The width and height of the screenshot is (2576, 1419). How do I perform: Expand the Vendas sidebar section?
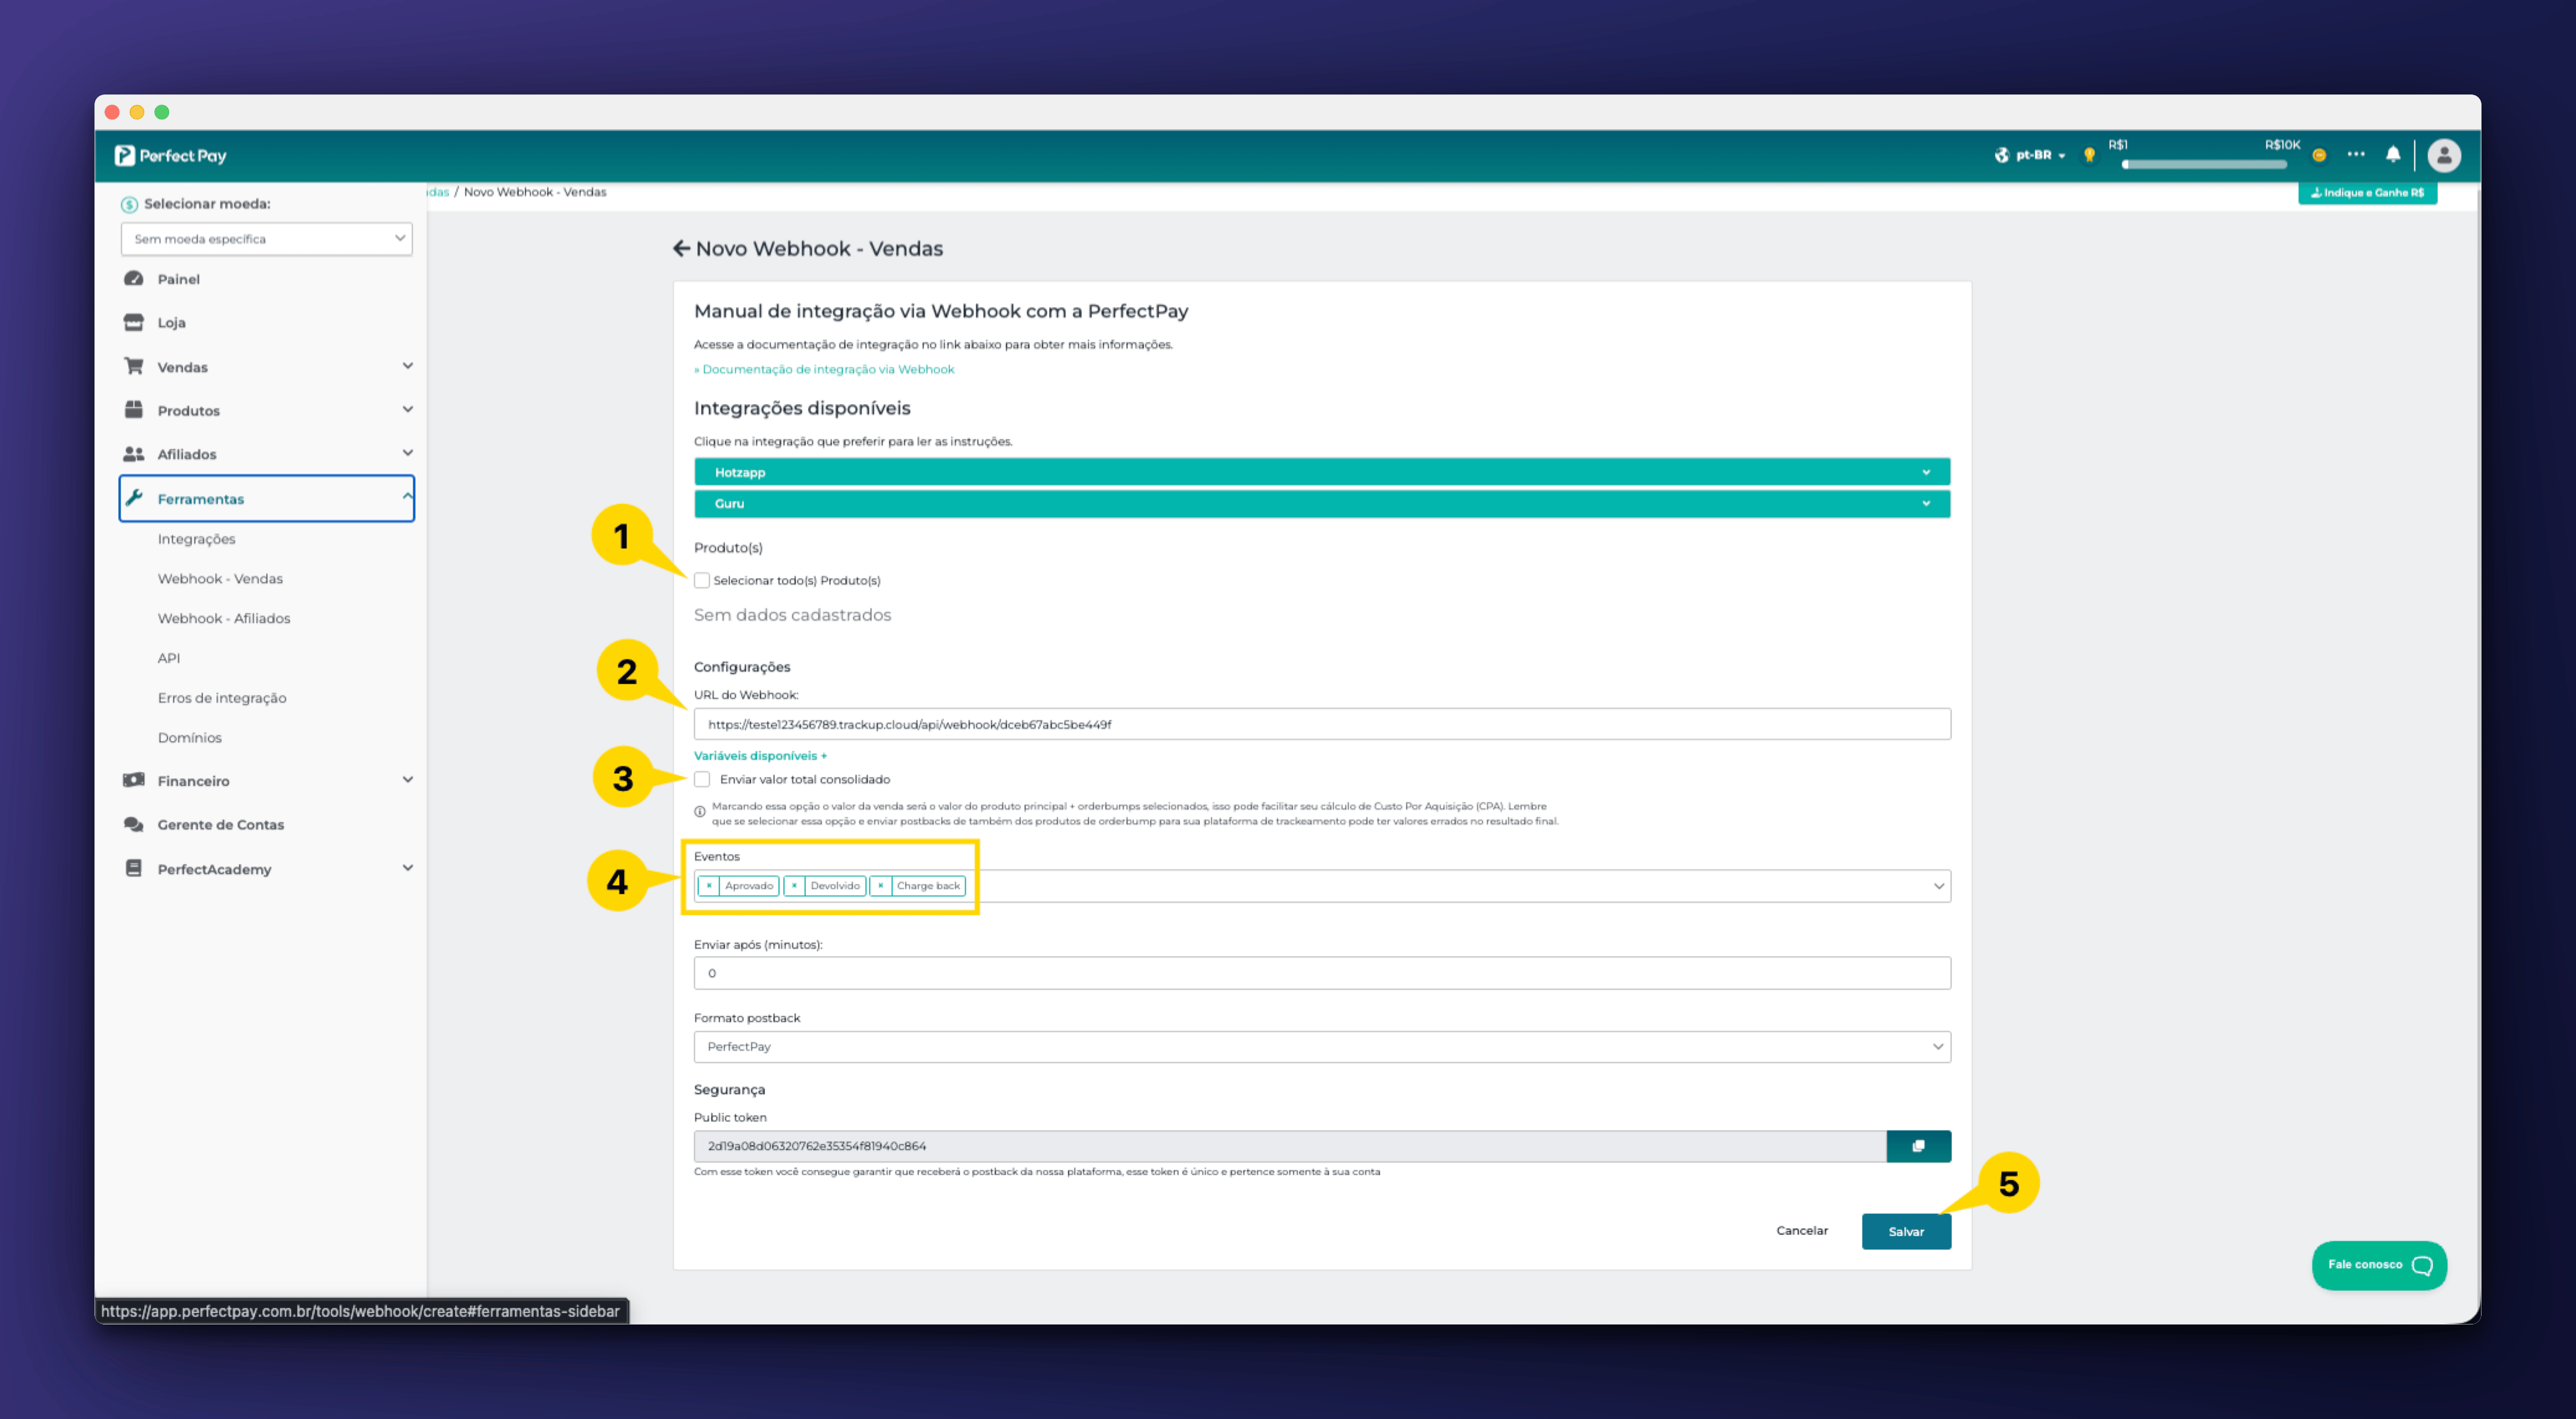pyautogui.click(x=407, y=366)
